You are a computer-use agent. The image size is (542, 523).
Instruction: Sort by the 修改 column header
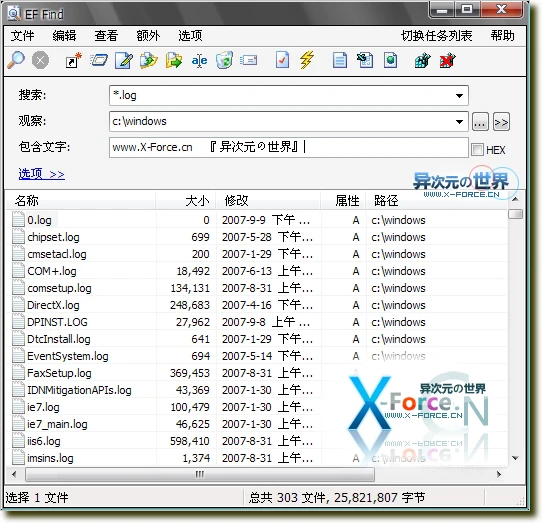(x=269, y=200)
